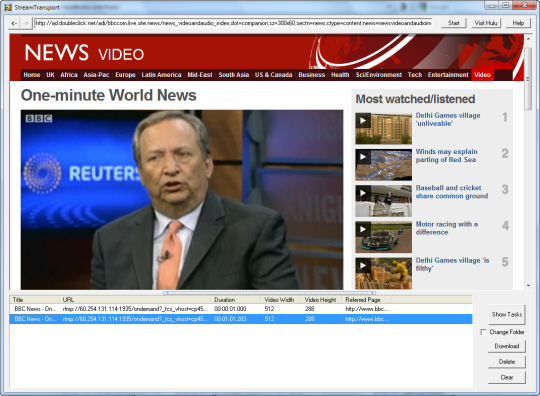The height and width of the screenshot is (396, 540).
Task: Open the Tech nav tab
Action: tap(415, 75)
